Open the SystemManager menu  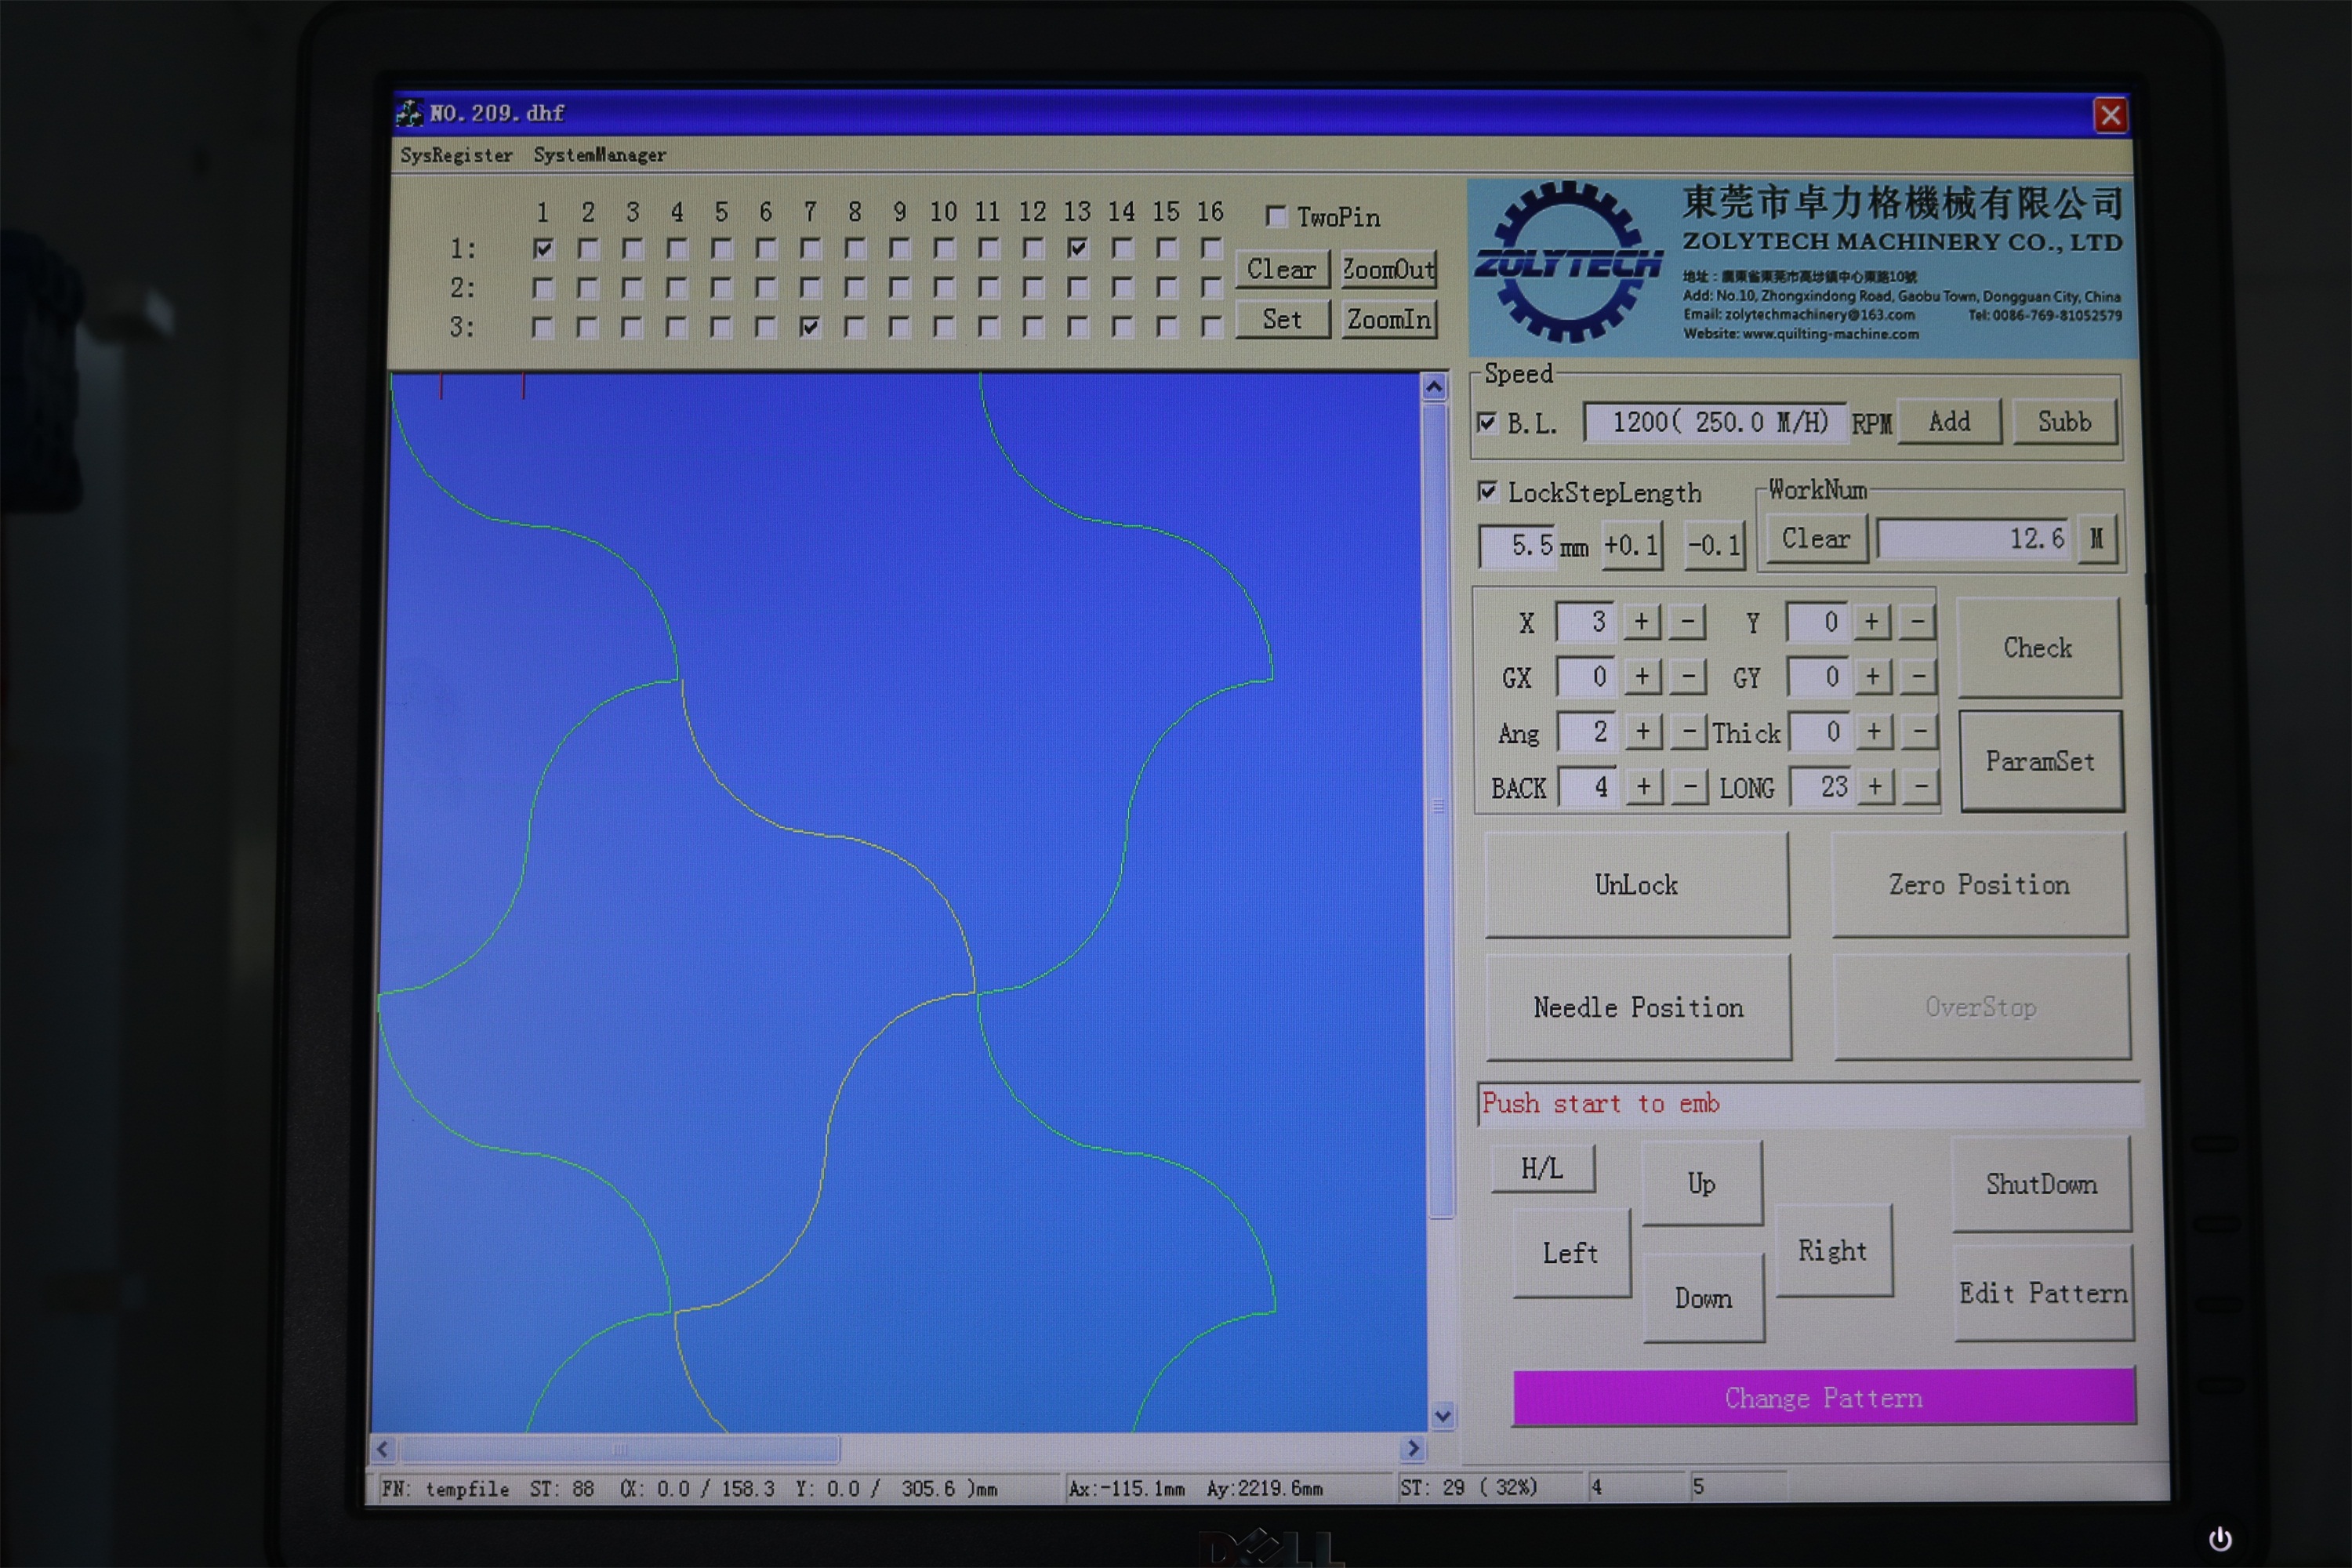pos(599,155)
